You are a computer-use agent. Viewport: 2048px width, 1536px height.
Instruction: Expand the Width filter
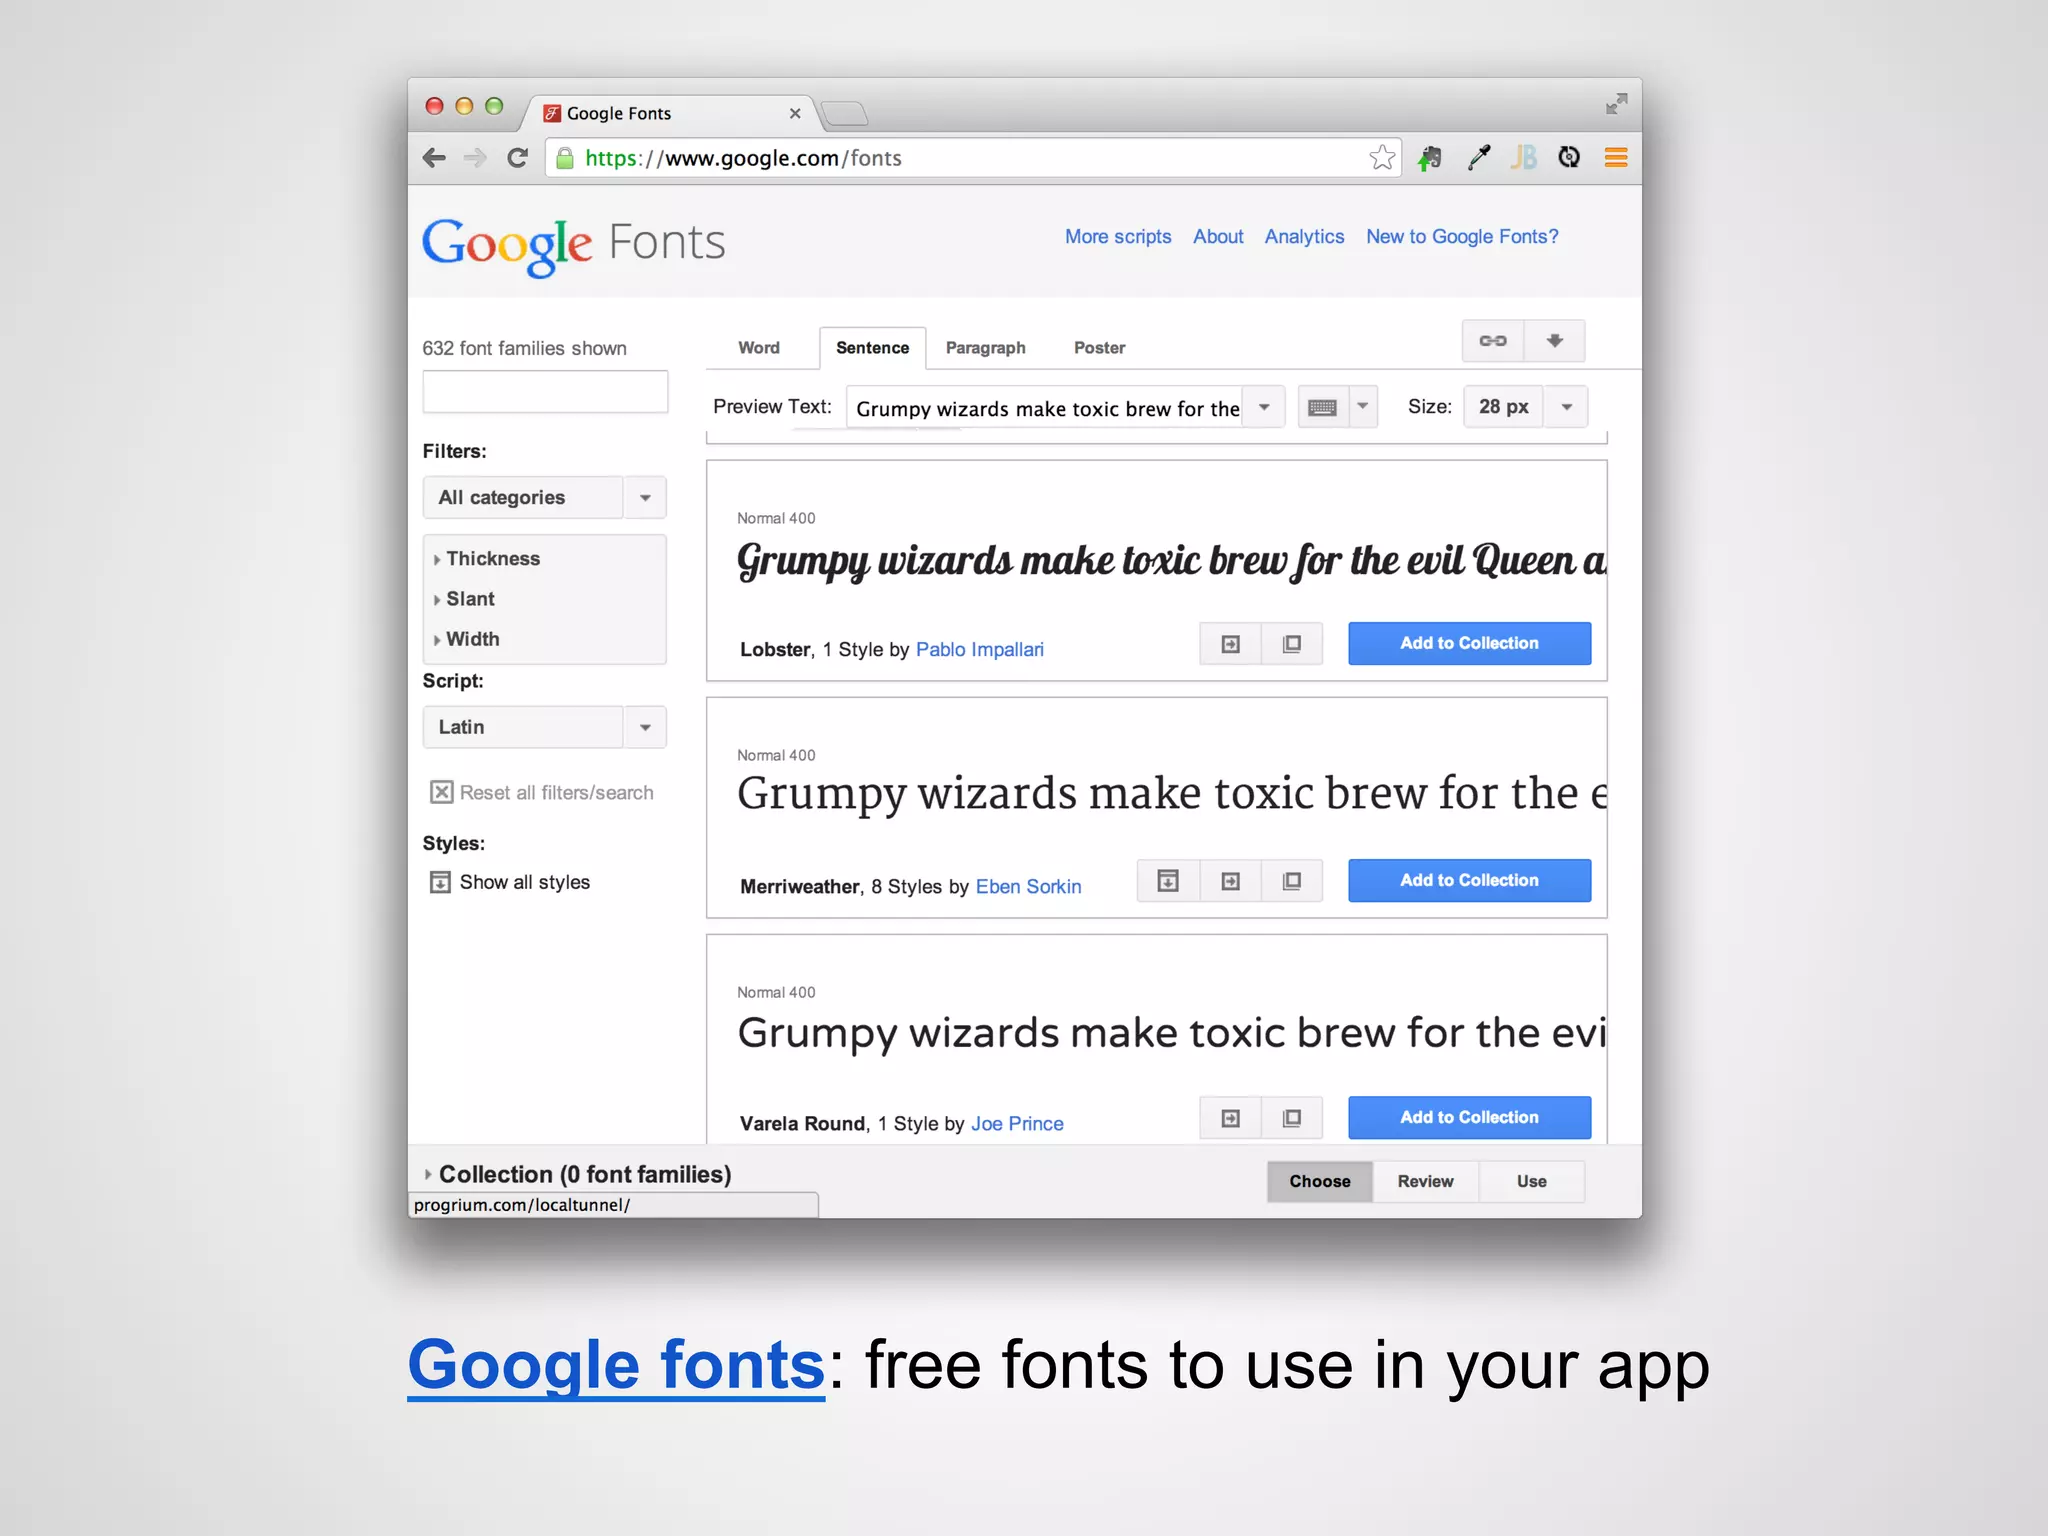[x=466, y=639]
